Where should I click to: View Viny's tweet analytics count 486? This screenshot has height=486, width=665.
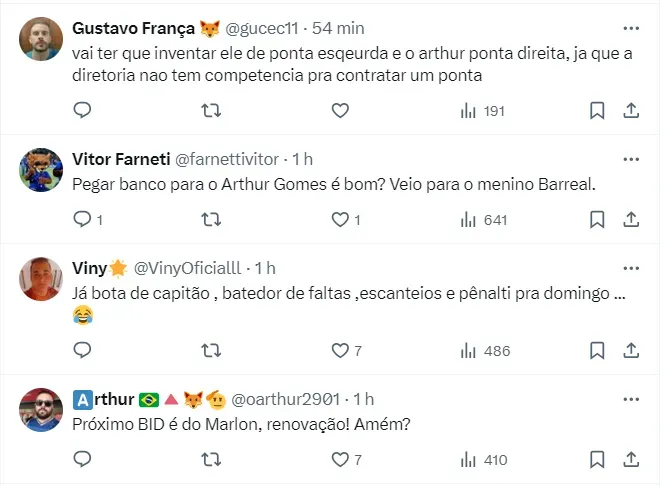[485, 351]
